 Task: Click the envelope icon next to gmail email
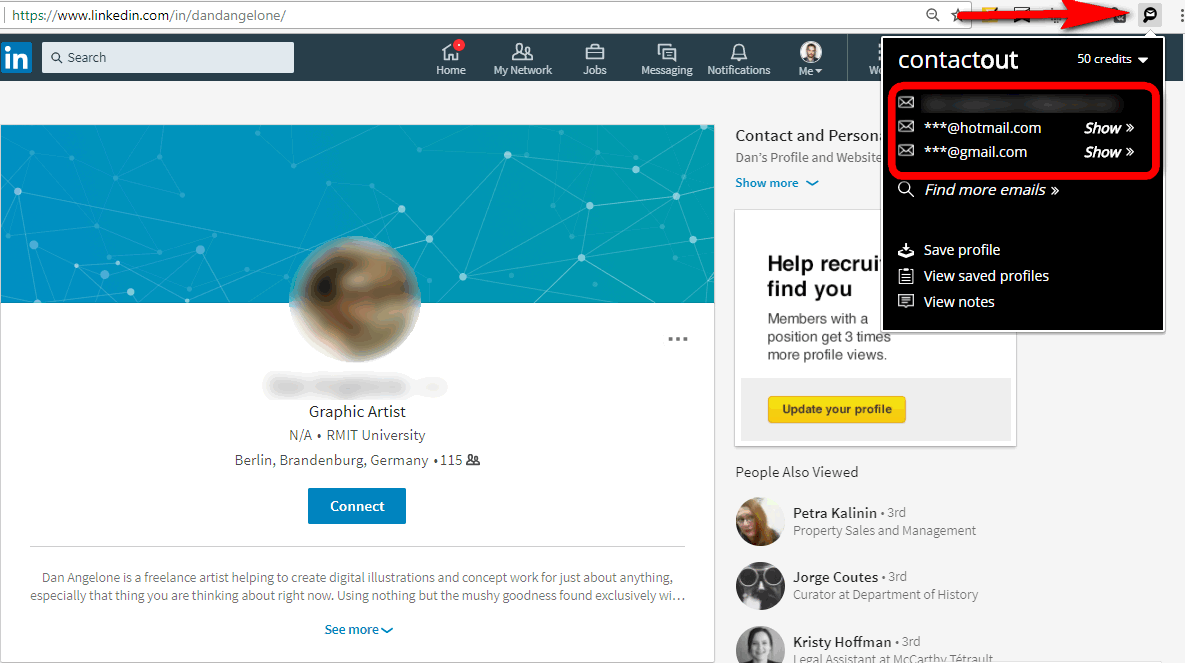[905, 150]
